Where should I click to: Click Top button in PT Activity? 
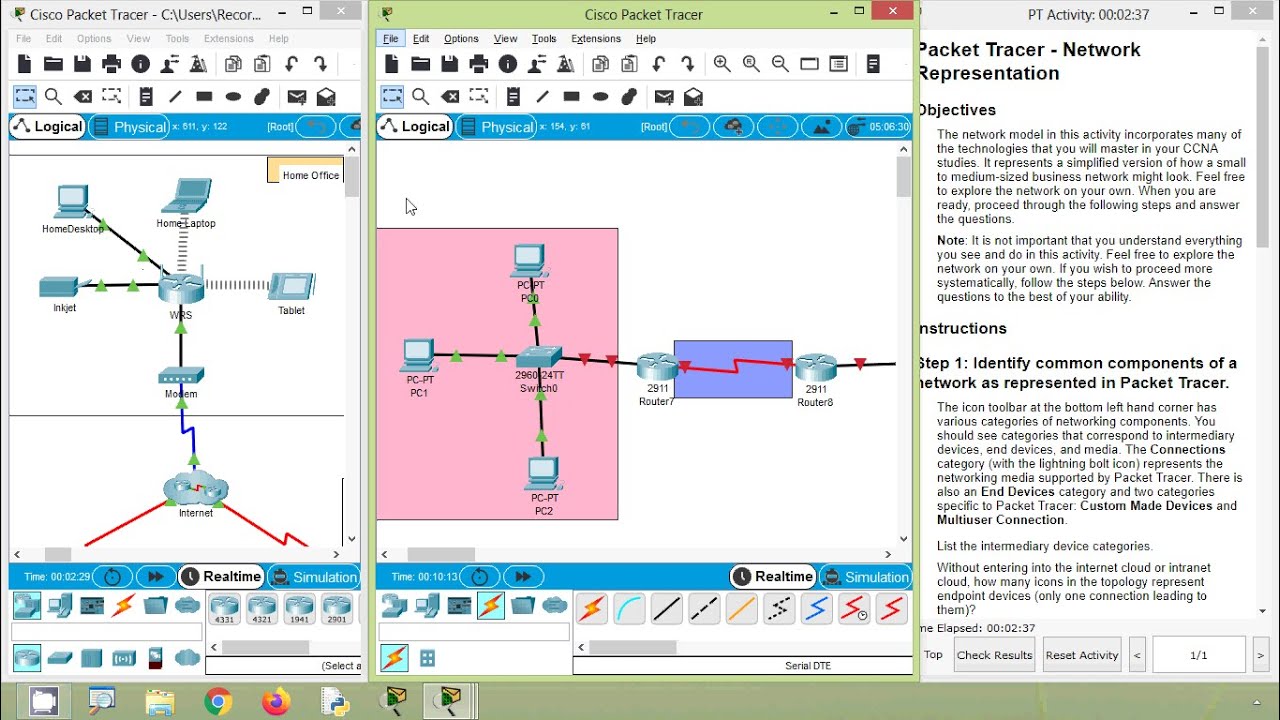pyautogui.click(x=933, y=655)
